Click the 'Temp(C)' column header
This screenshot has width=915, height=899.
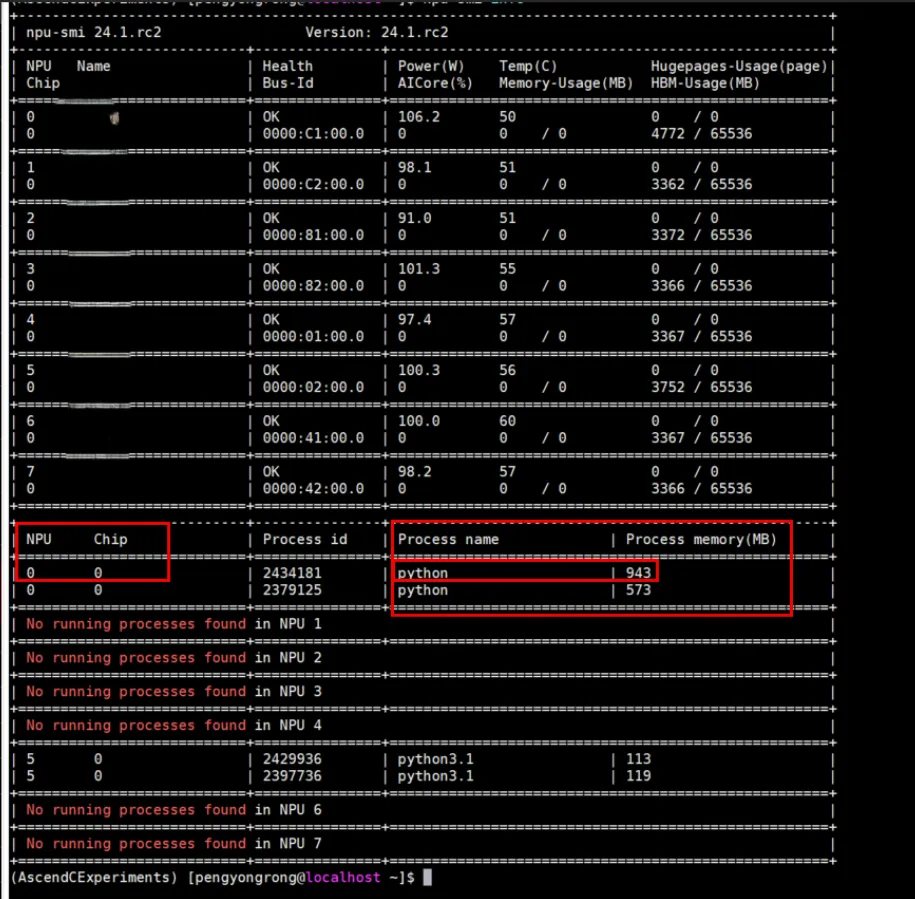point(528,67)
